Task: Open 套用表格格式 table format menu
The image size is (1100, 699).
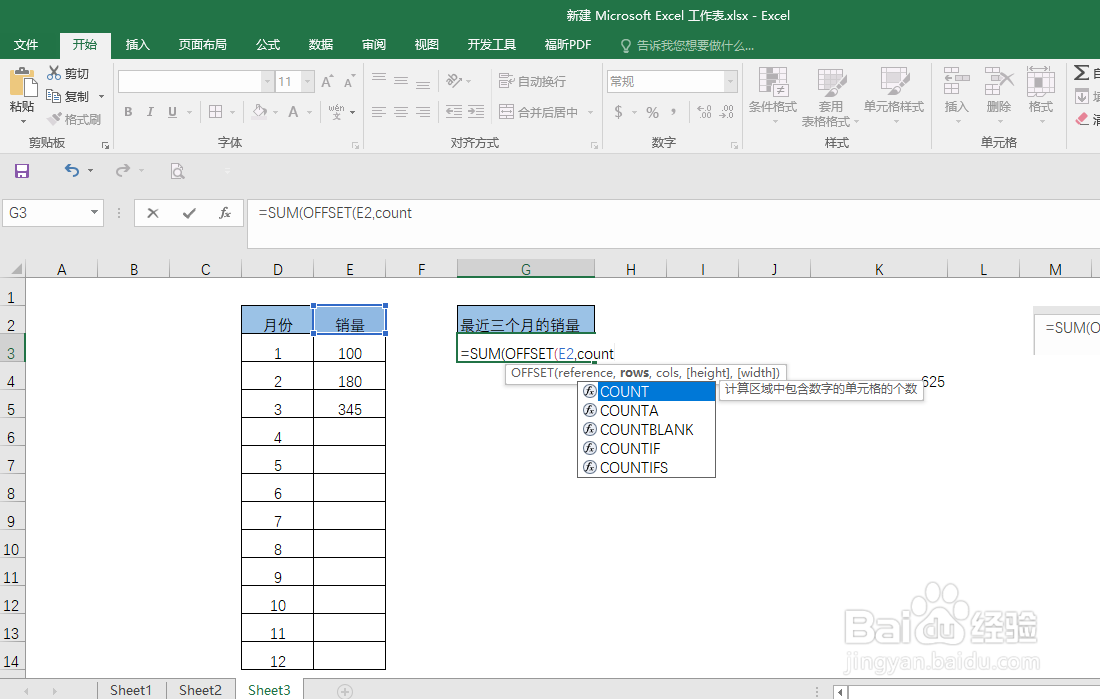Action: tap(831, 98)
